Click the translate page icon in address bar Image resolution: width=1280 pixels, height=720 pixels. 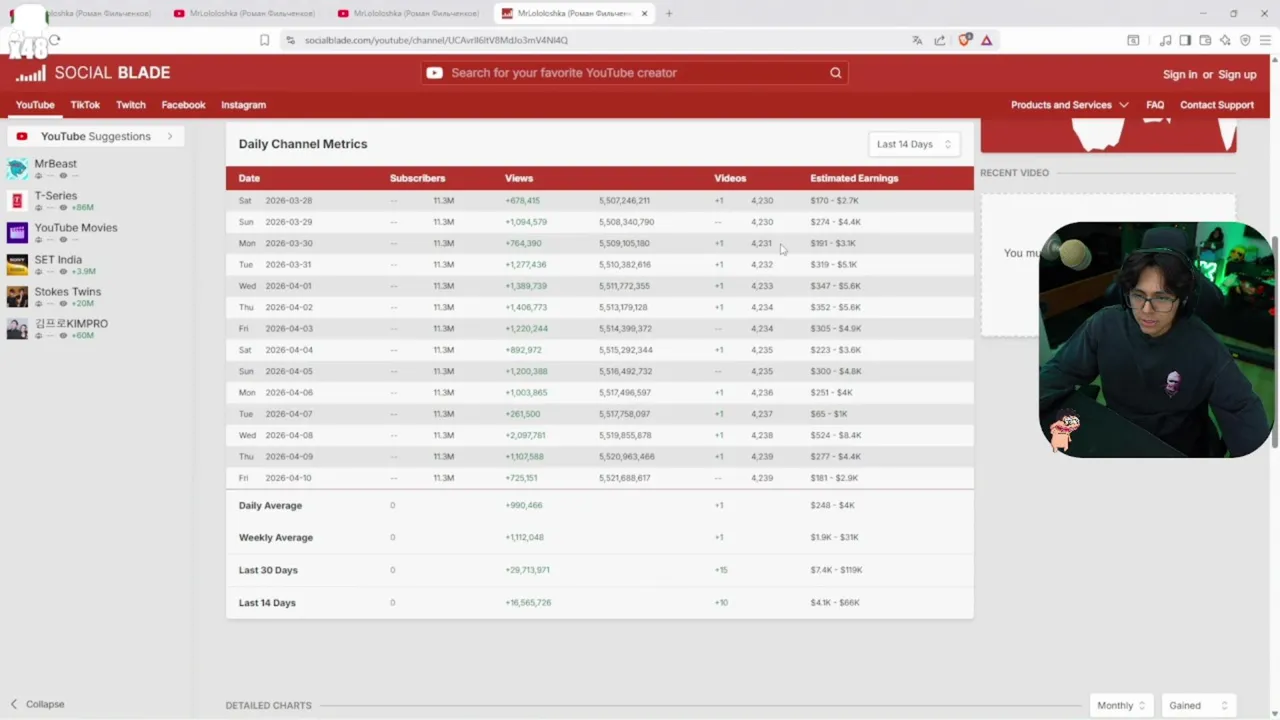click(x=917, y=40)
